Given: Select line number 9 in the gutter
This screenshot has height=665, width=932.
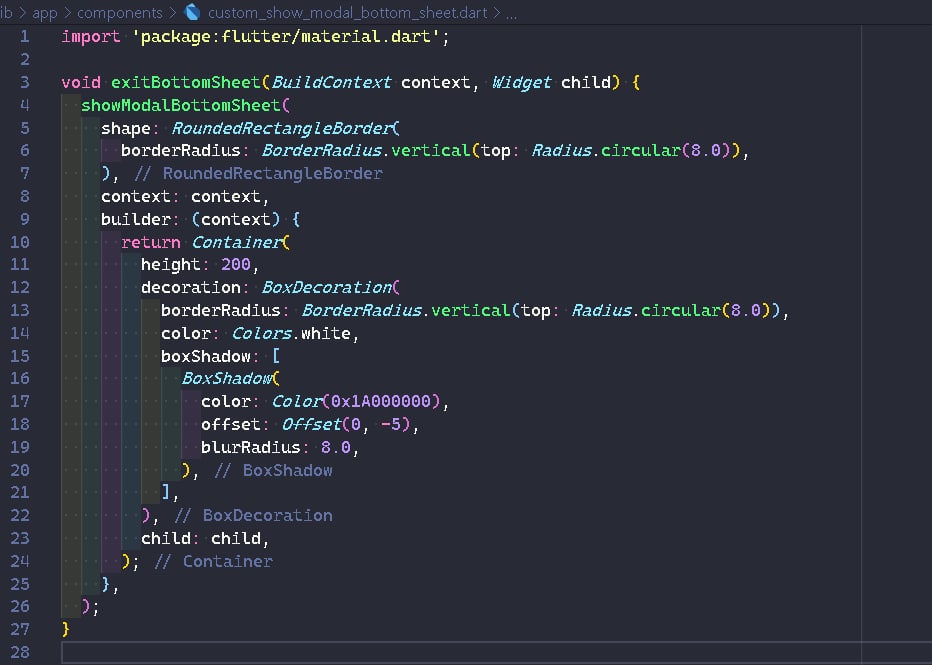Looking at the screenshot, I should [x=24, y=219].
